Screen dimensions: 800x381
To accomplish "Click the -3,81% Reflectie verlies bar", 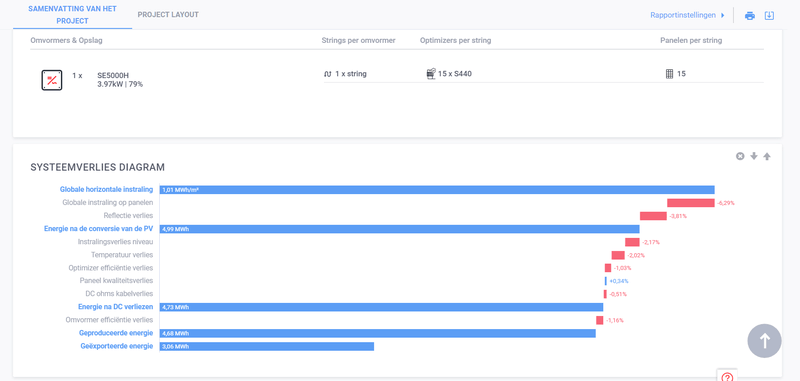I will [x=654, y=216].
